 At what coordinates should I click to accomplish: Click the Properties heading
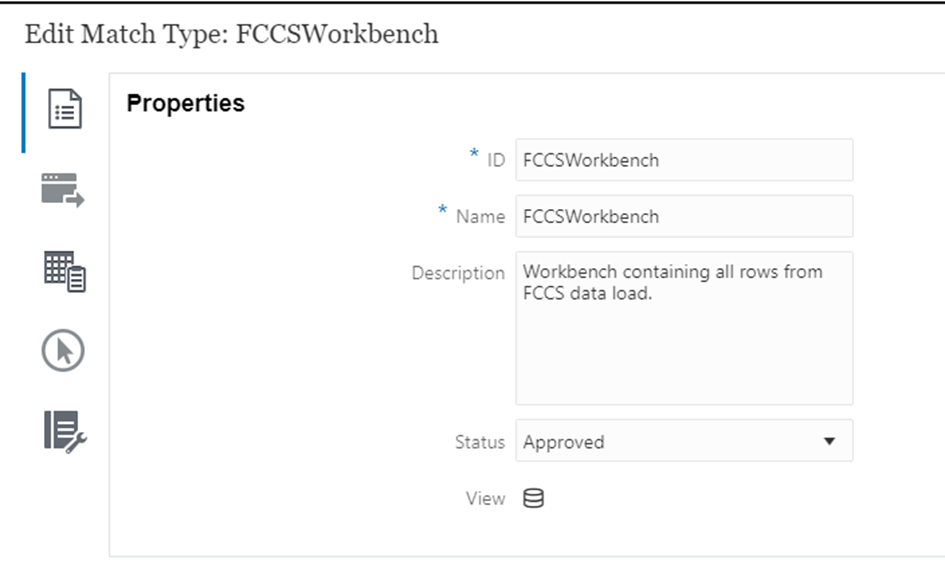click(185, 102)
